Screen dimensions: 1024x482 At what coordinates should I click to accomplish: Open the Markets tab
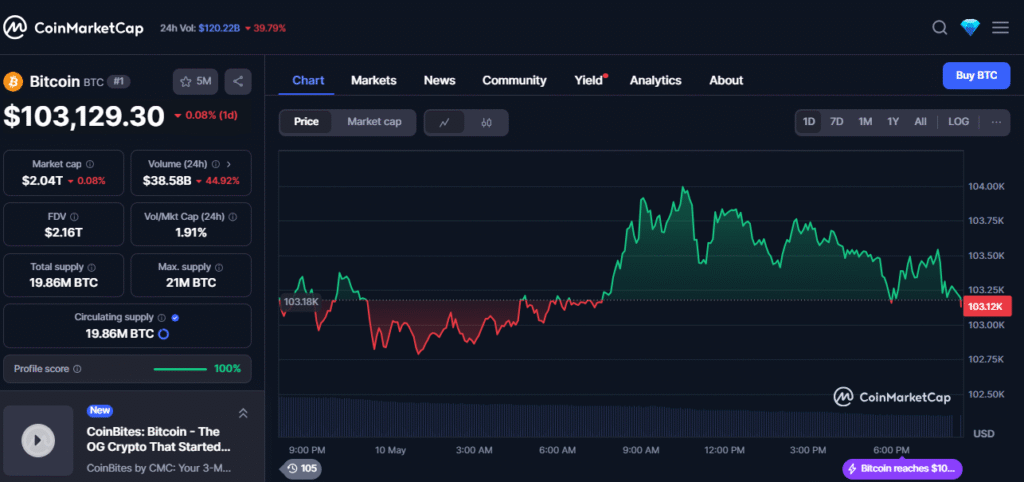coord(374,80)
